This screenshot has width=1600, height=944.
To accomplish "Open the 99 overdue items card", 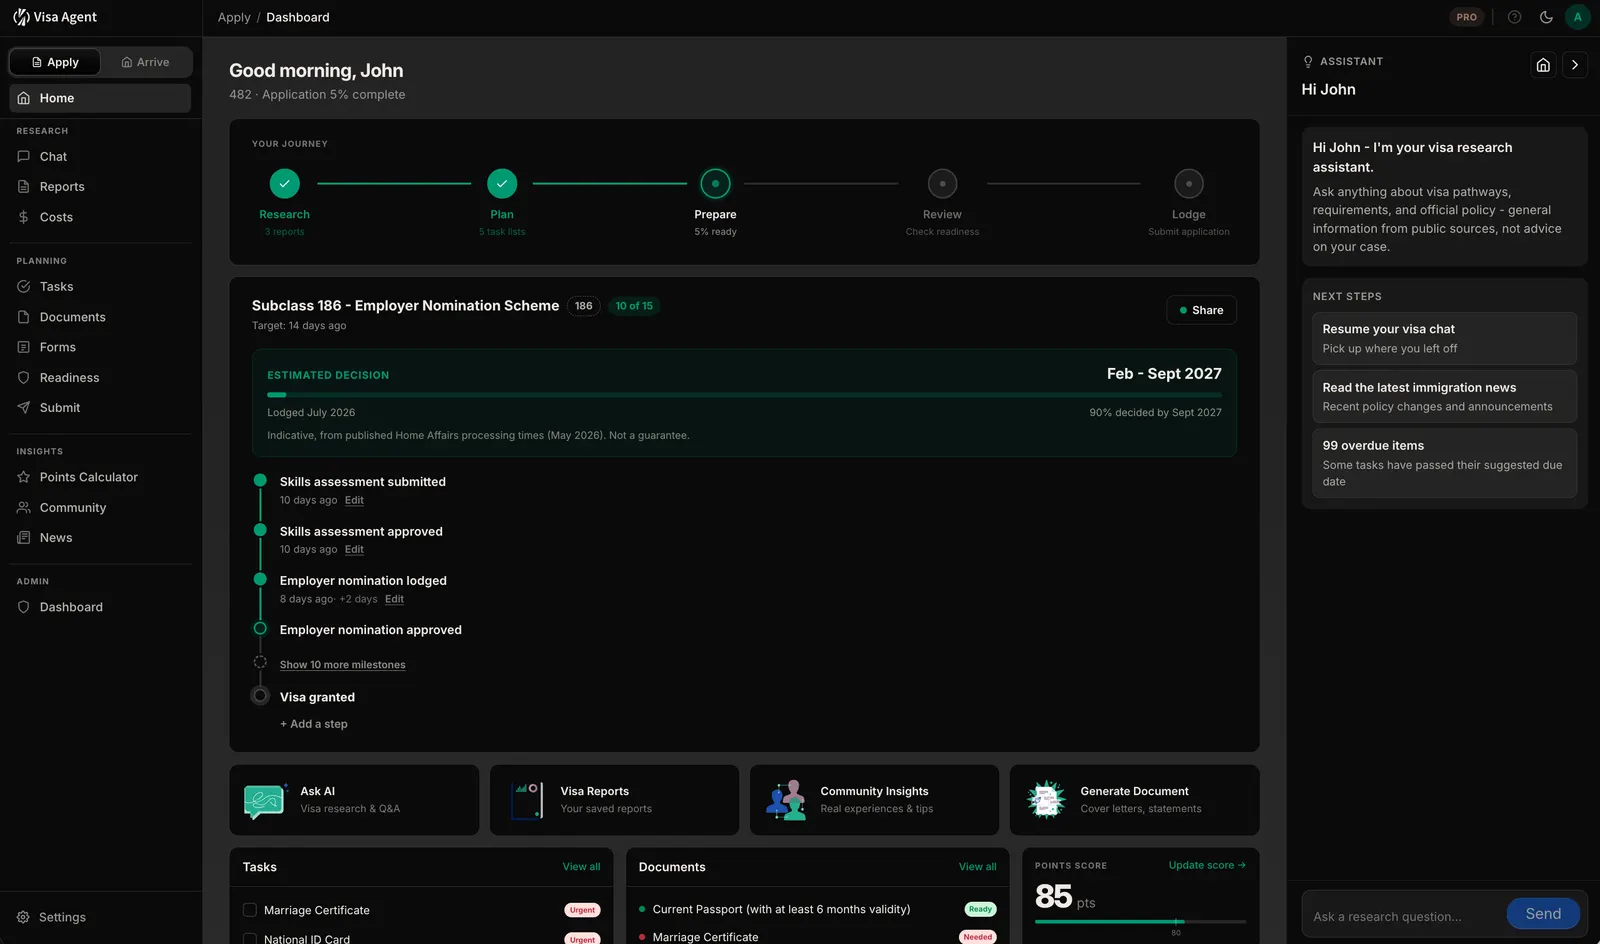I will [x=1444, y=463].
